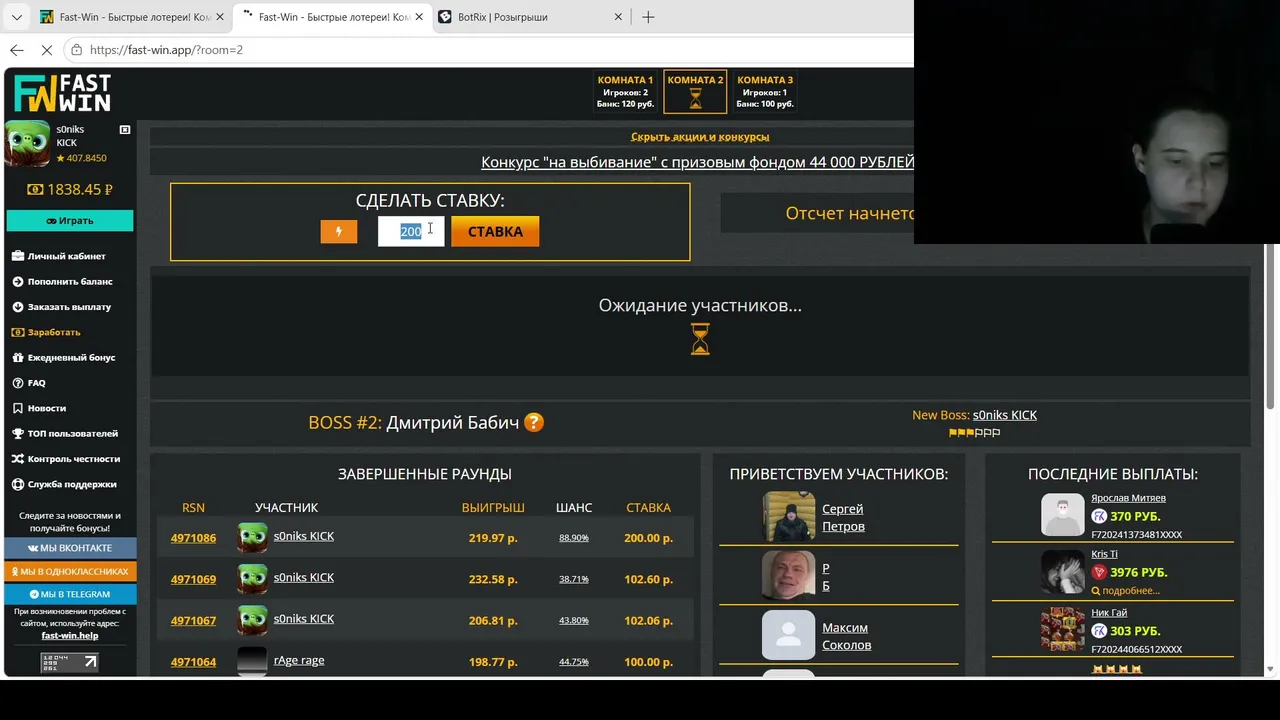Click the 88.90% chance link
The image size is (1280, 720).
tap(574, 538)
